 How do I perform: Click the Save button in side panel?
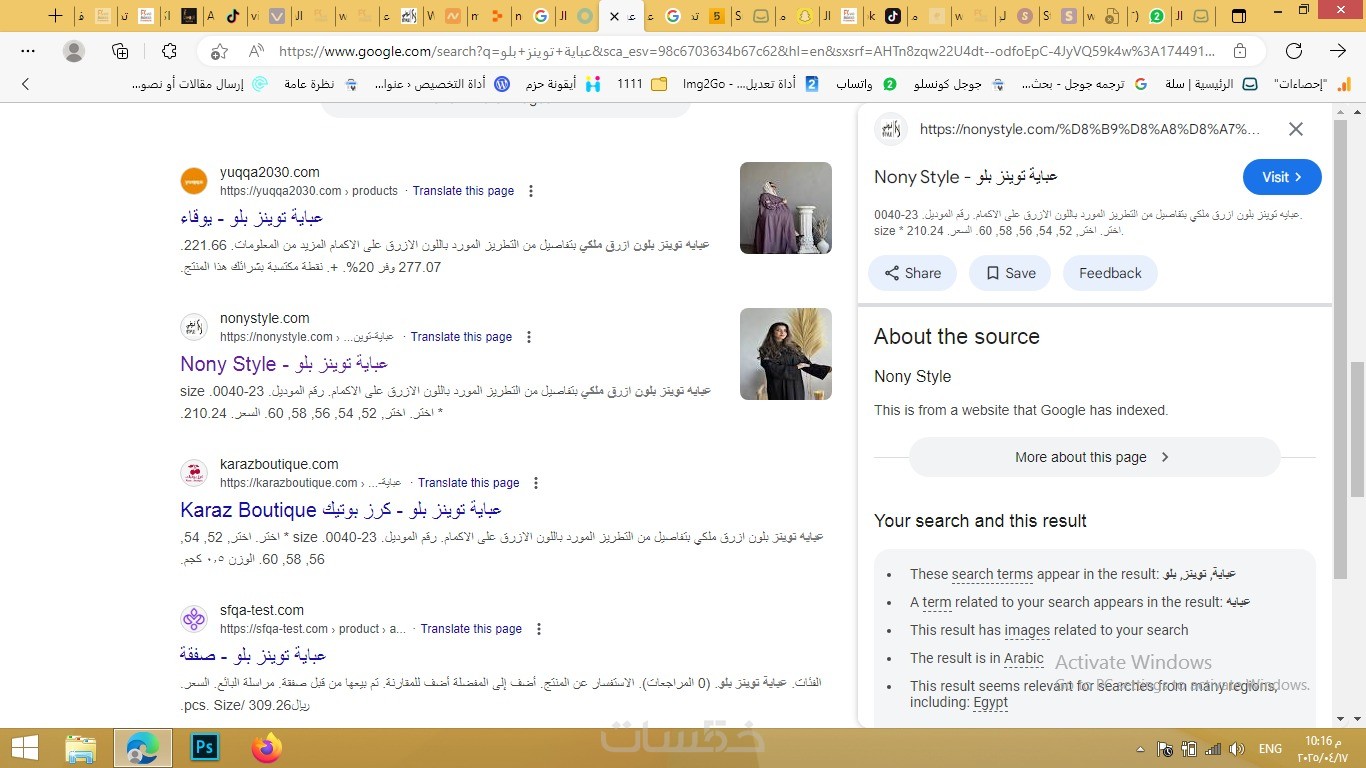pos(1010,273)
